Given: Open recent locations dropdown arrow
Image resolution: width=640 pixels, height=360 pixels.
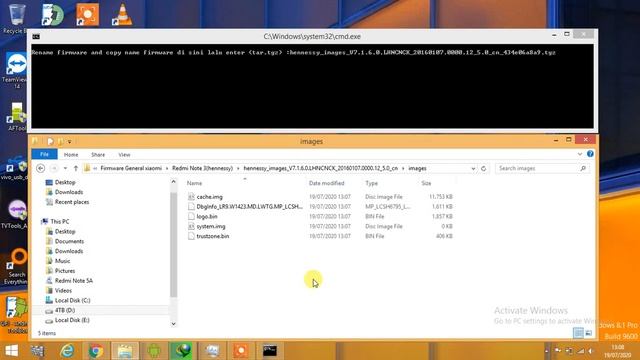Looking at the screenshot, I should (65, 168).
